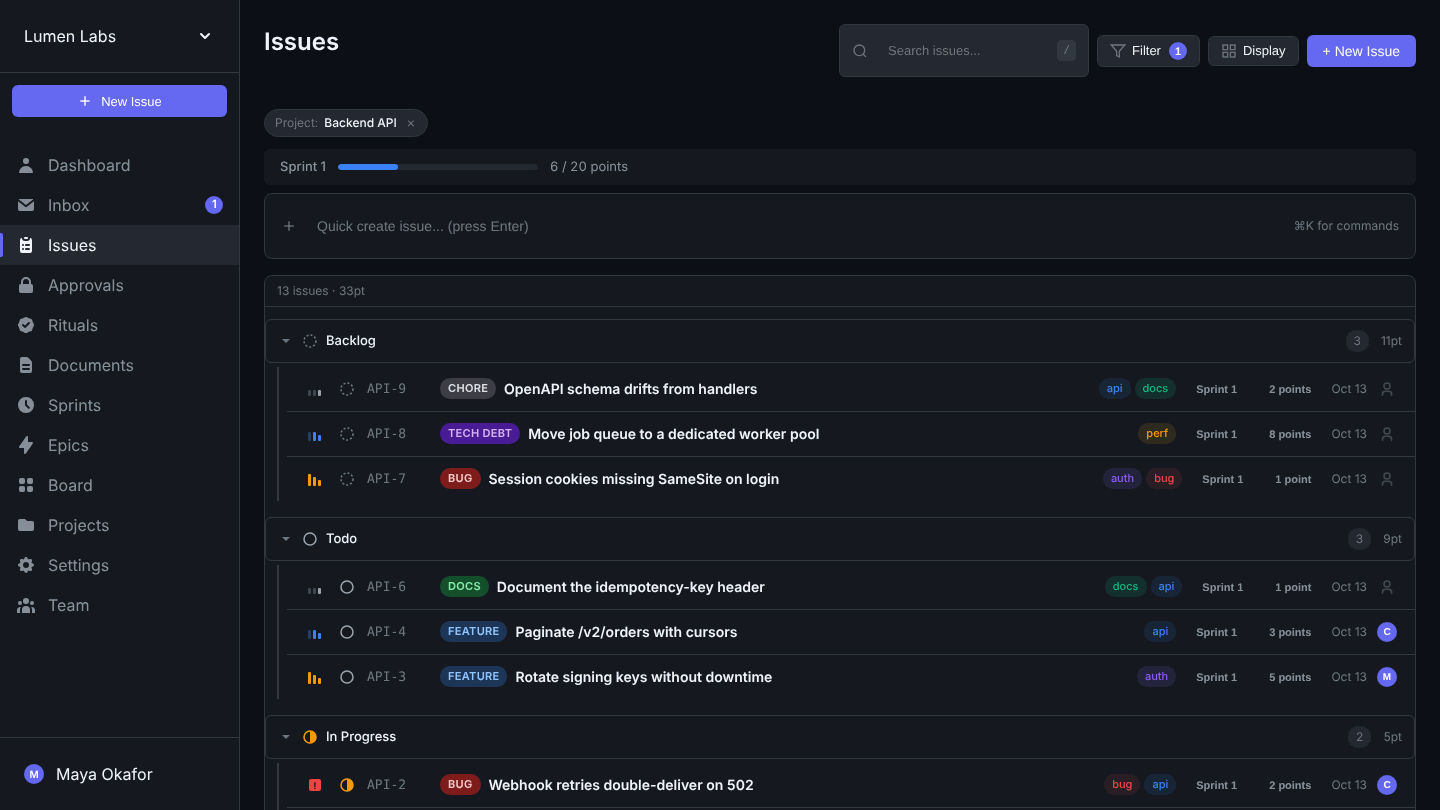Click the Sprint 1 progress bar
The width and height of the screenshot is (1440, 810).
tap(438, 167)
